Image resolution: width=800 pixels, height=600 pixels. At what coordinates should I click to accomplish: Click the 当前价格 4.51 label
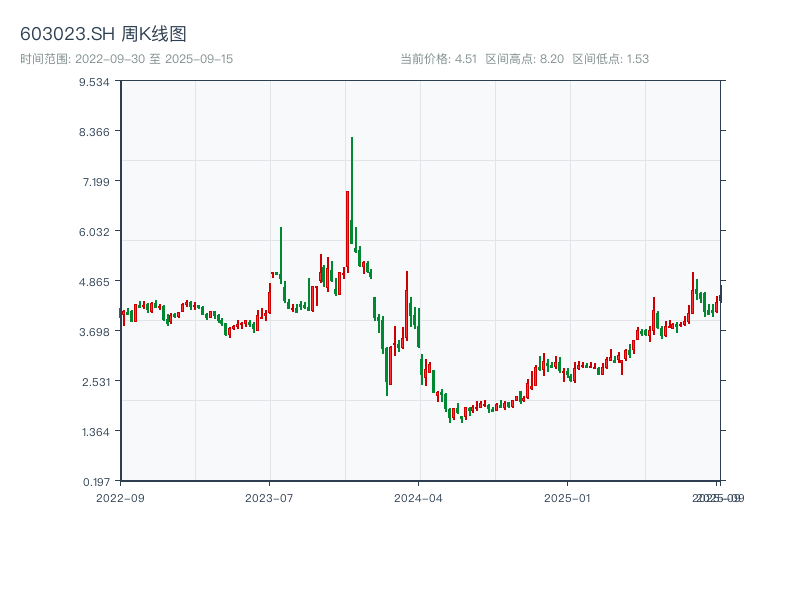[438, 59]
